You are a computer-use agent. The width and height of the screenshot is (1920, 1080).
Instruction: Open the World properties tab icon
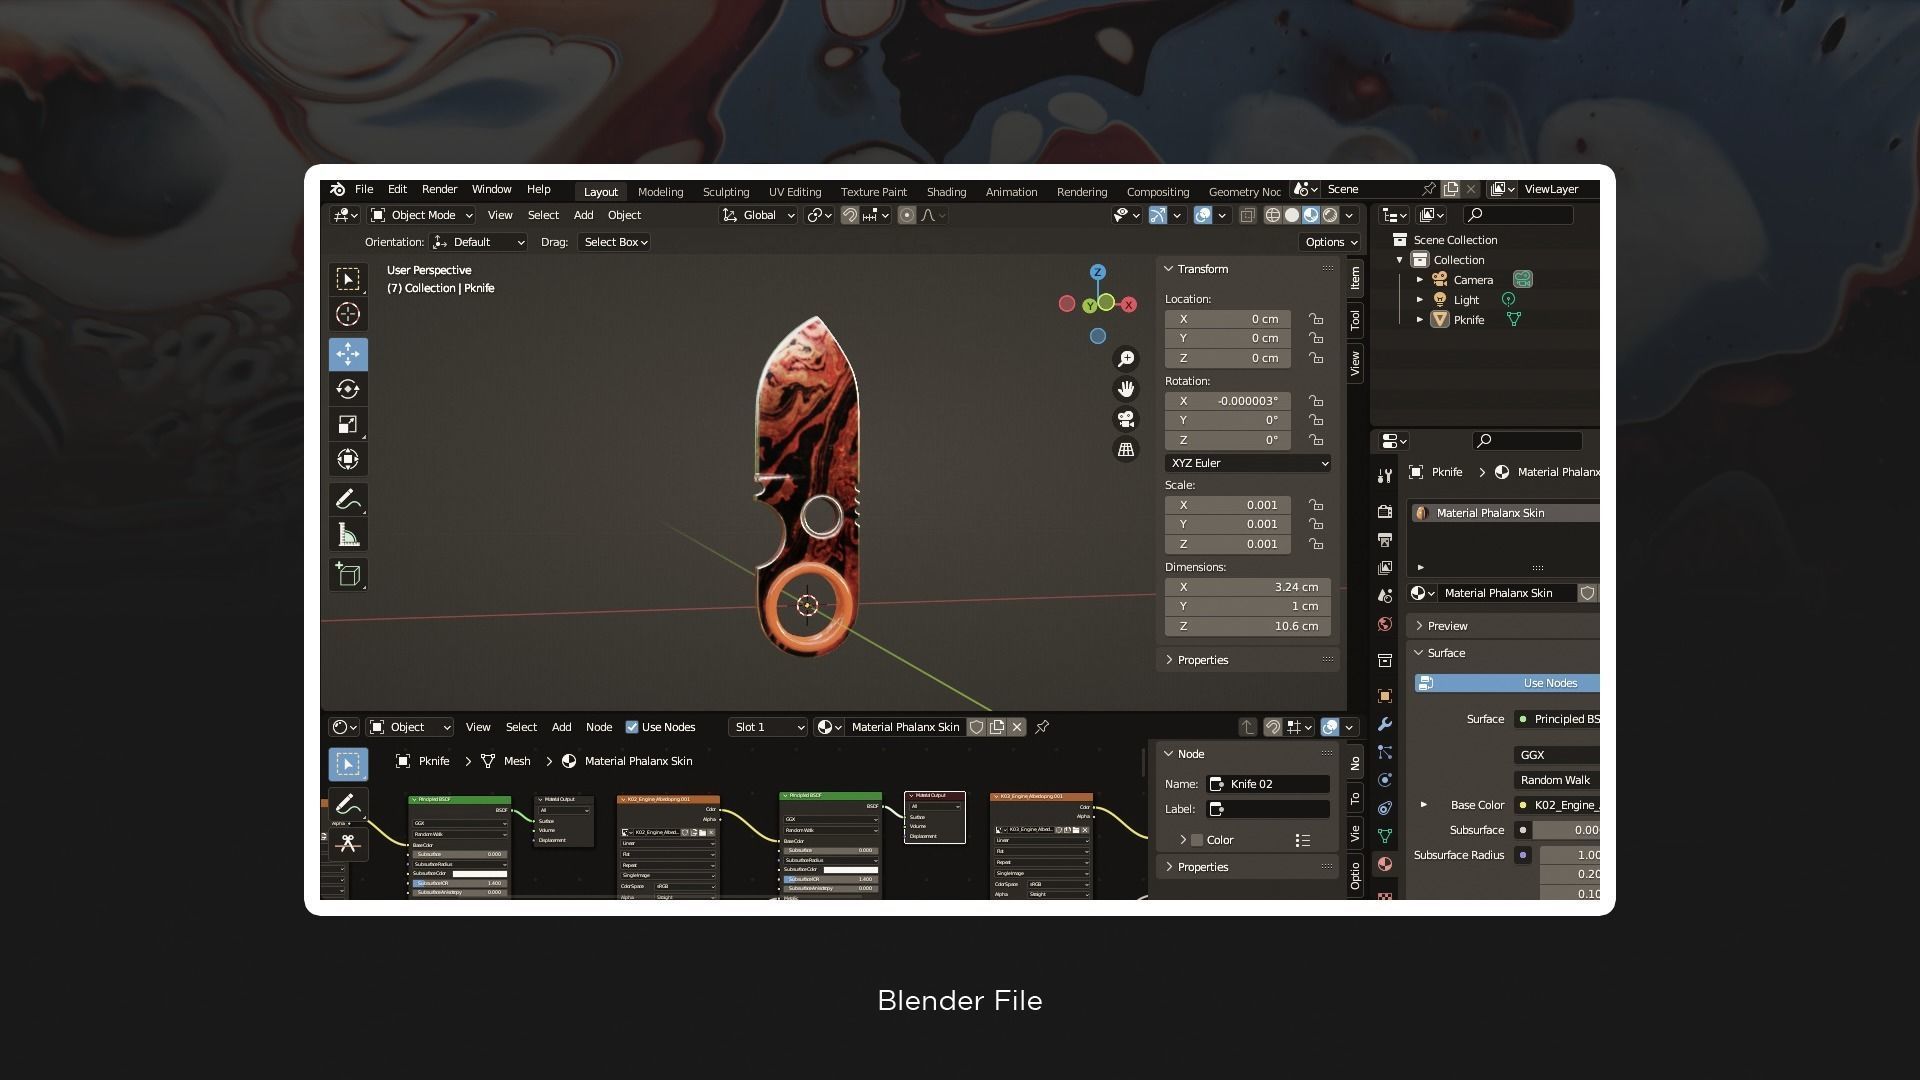click(x=1385, y=624)
